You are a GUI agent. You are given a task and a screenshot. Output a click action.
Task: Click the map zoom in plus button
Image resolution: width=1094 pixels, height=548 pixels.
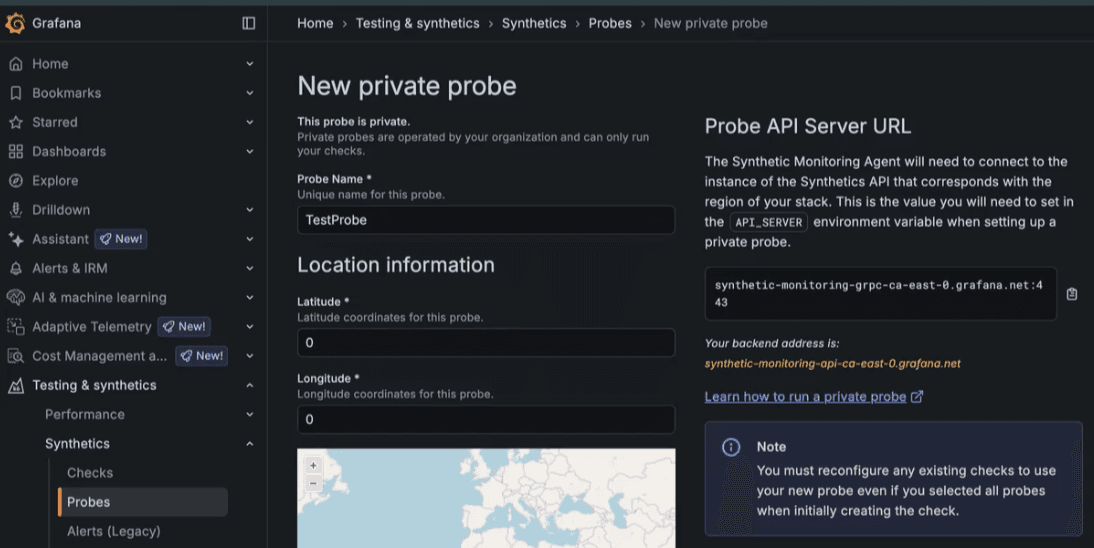coord(313,466)
